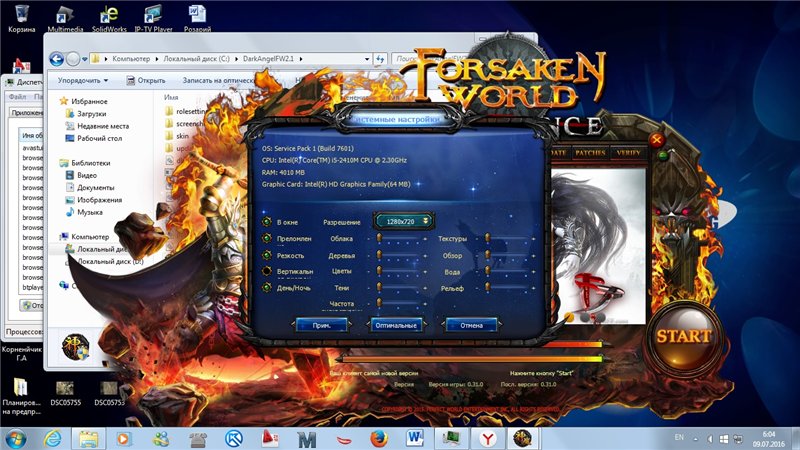Viewport: 800px width, 450px height.
Task: Open the DSC05755 image on the desktop
Action: point(66,393)
